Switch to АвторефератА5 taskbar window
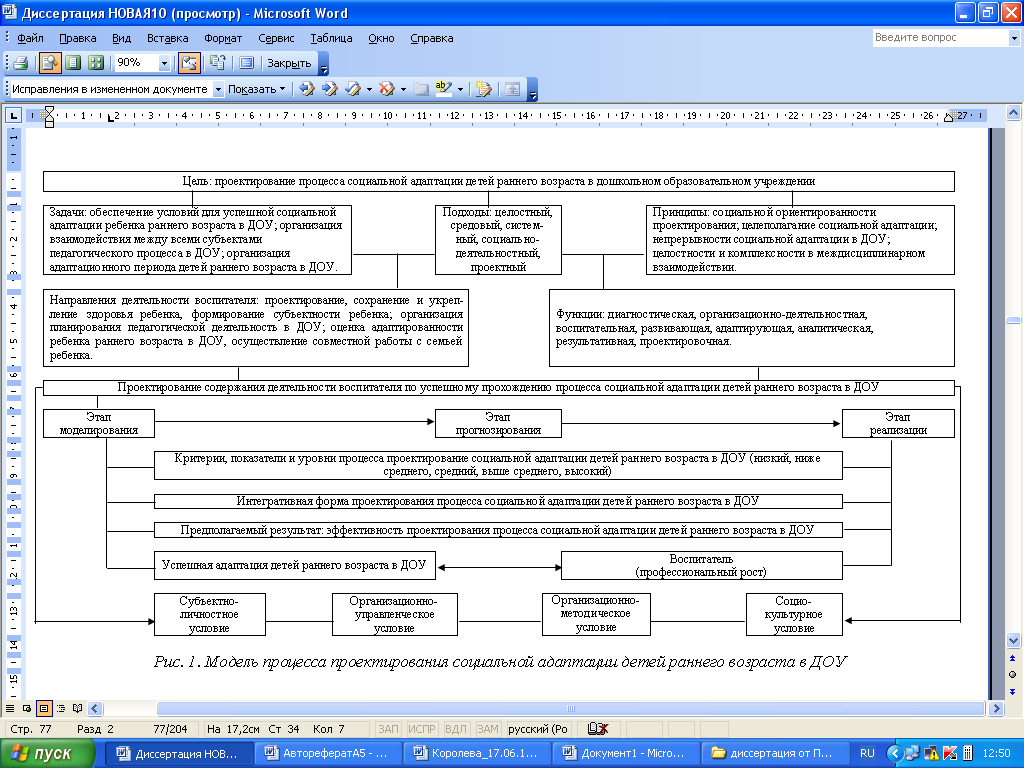Screen dimensions: 1024x768 (x=326, y=754)
